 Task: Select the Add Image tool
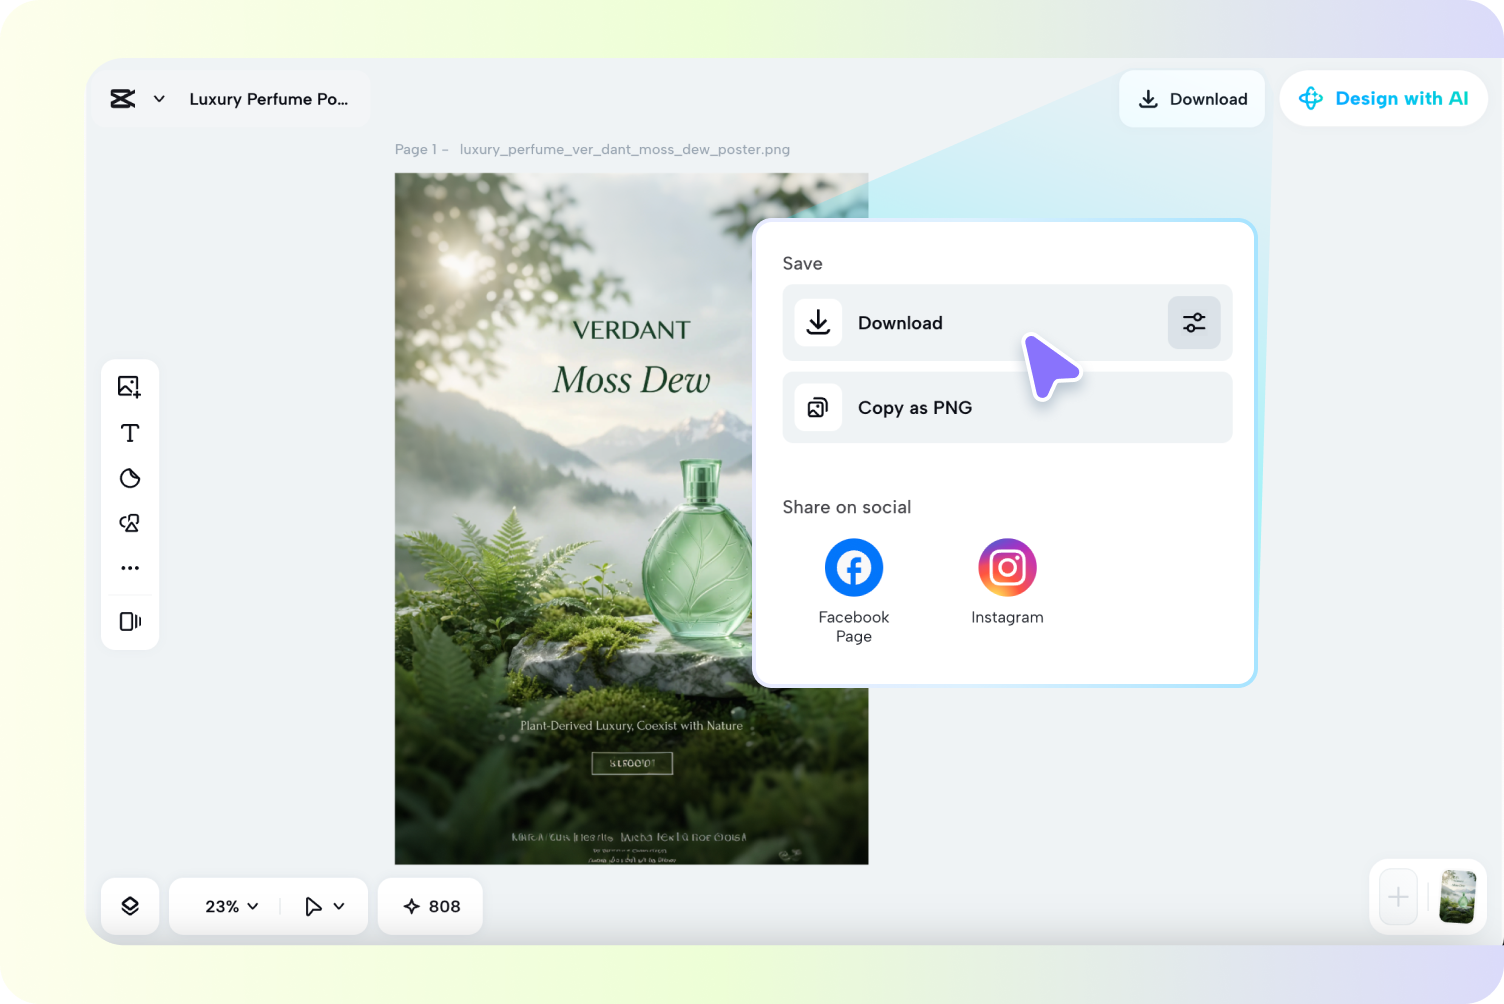click(x=130, y=387)
